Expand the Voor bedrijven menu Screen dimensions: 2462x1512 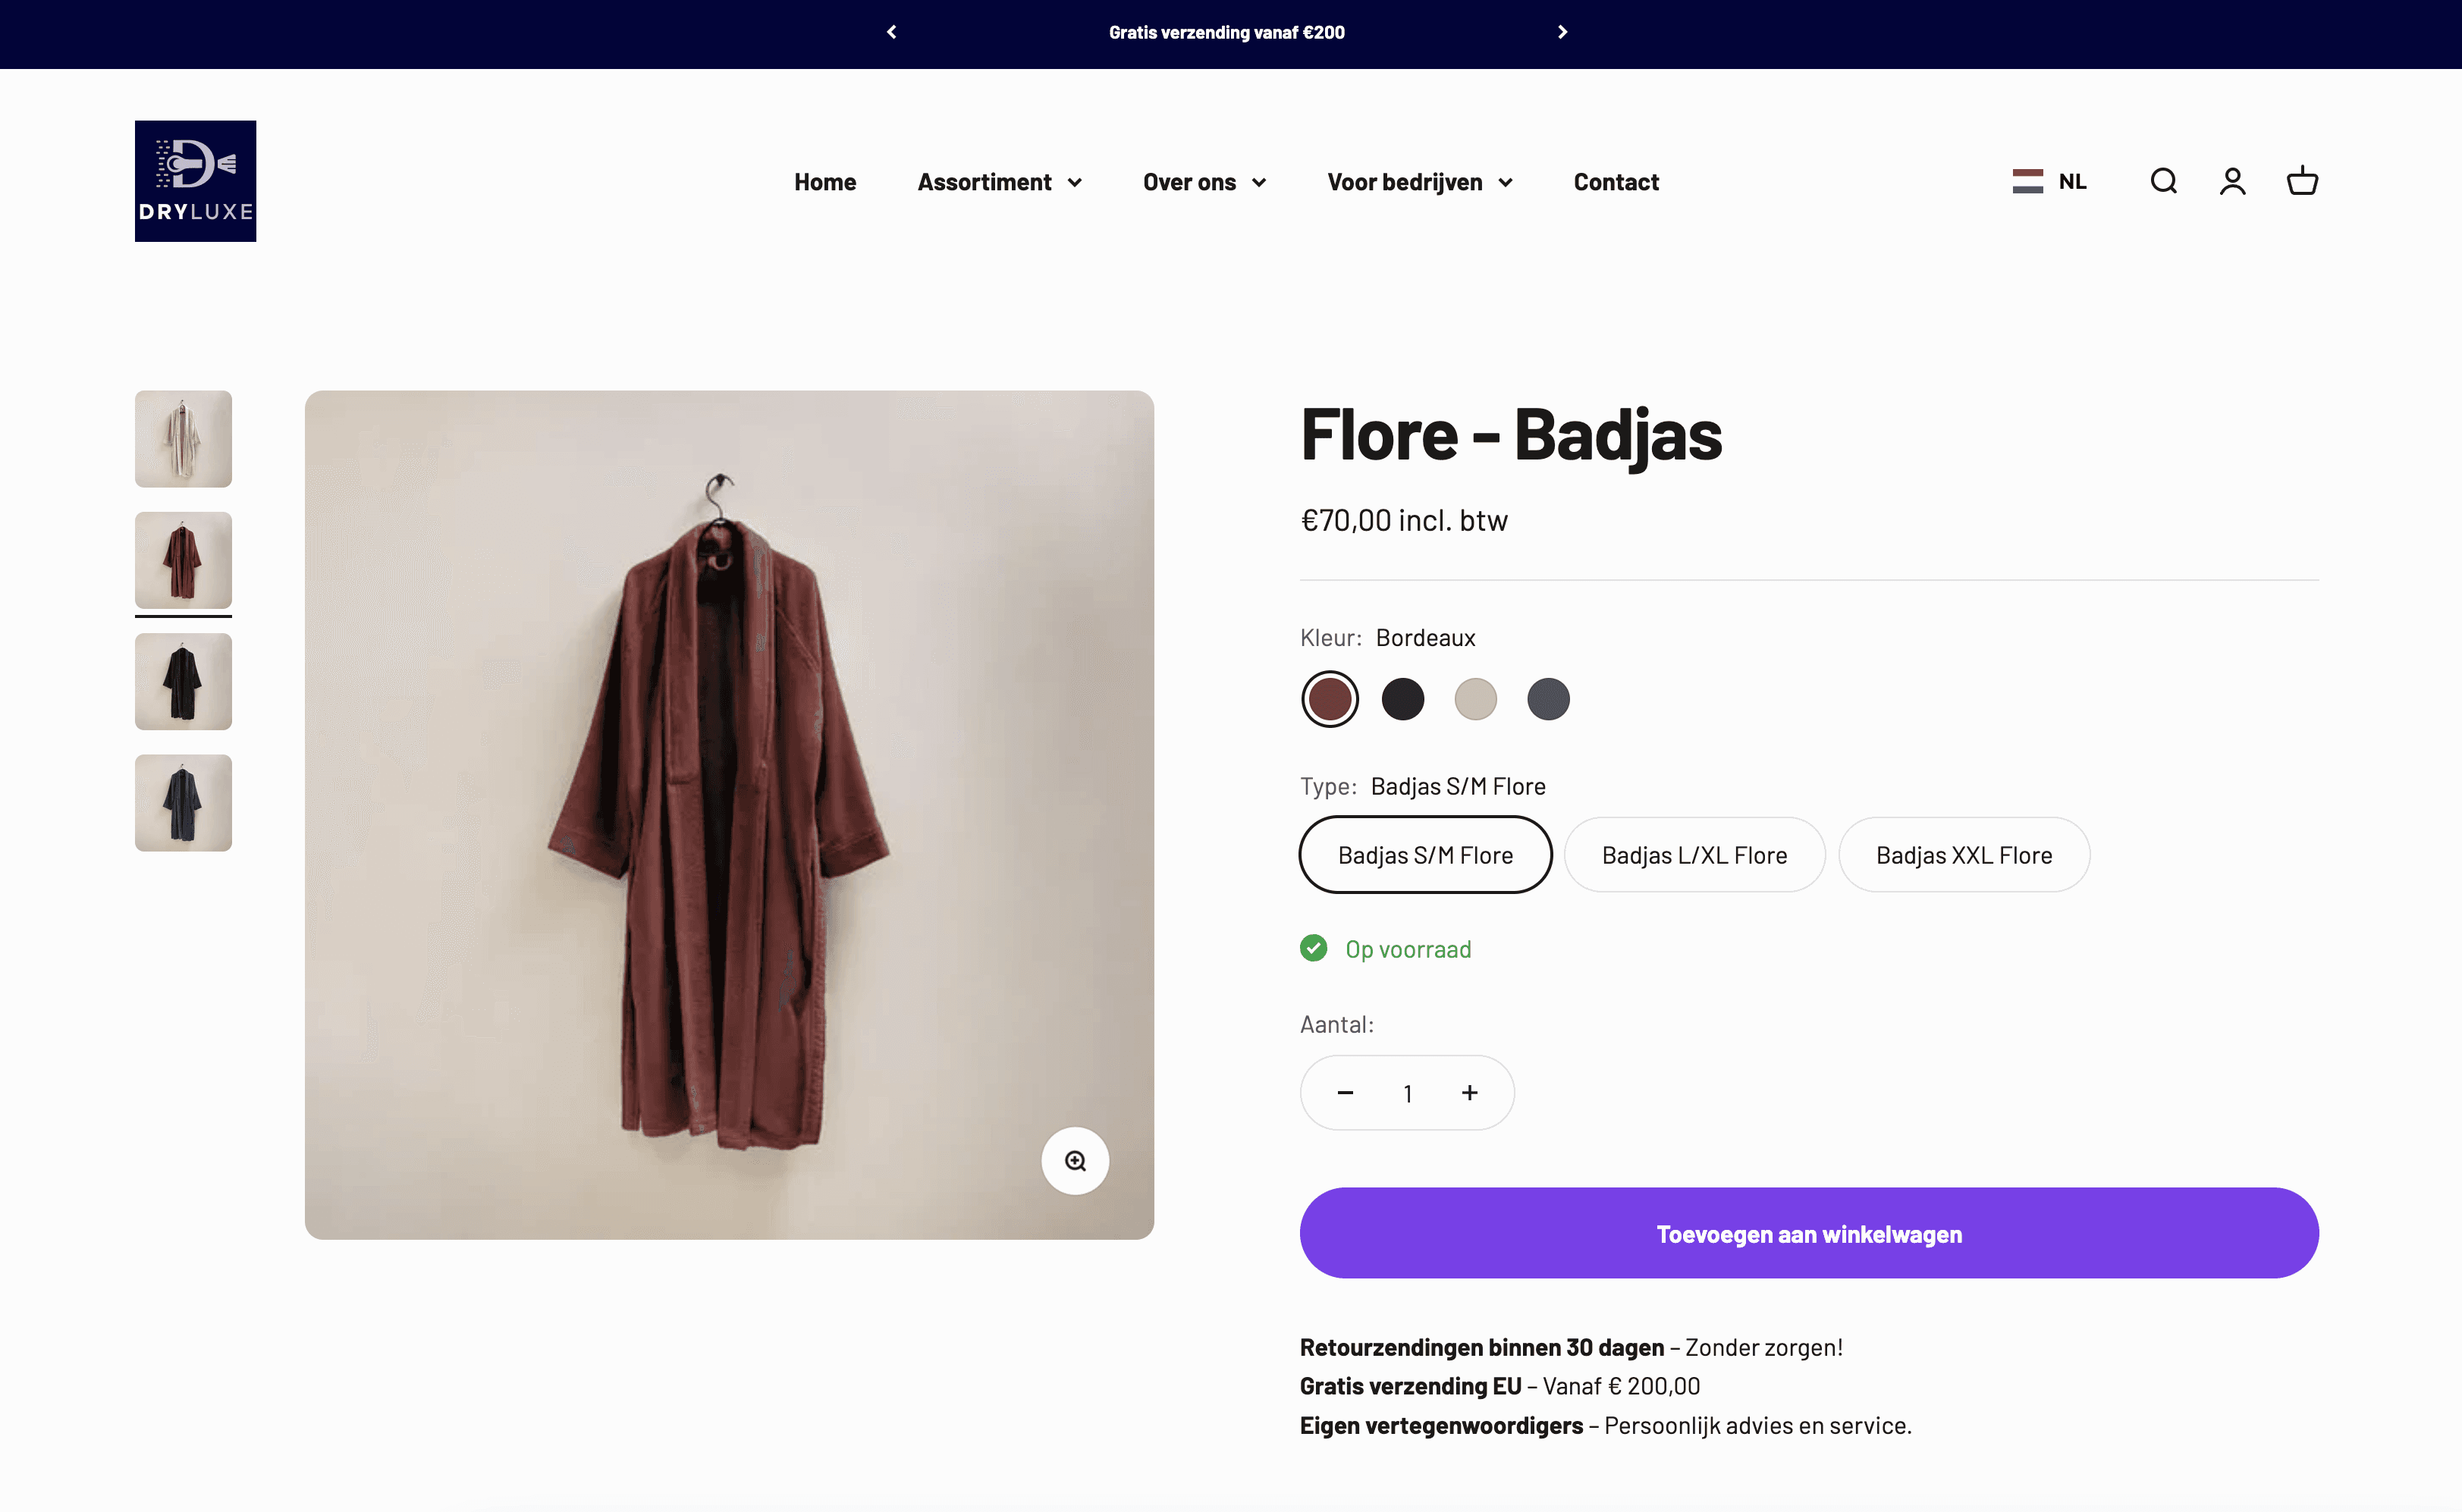coord(1419,182)
